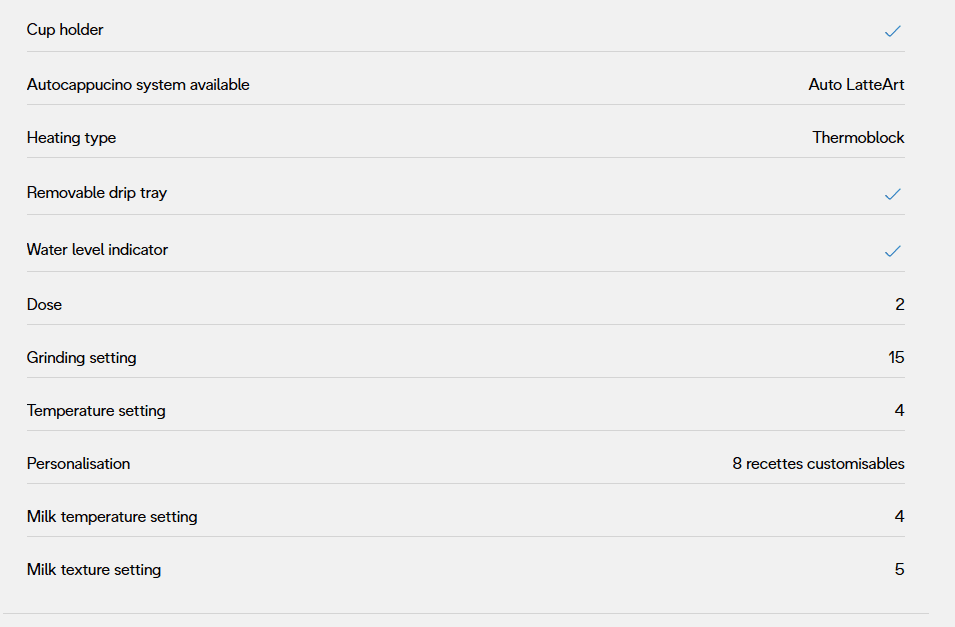The height and width of the screenshot is (627, 955).
Task: Click the value 2 in the Dose row
Action: click(900, 305)
